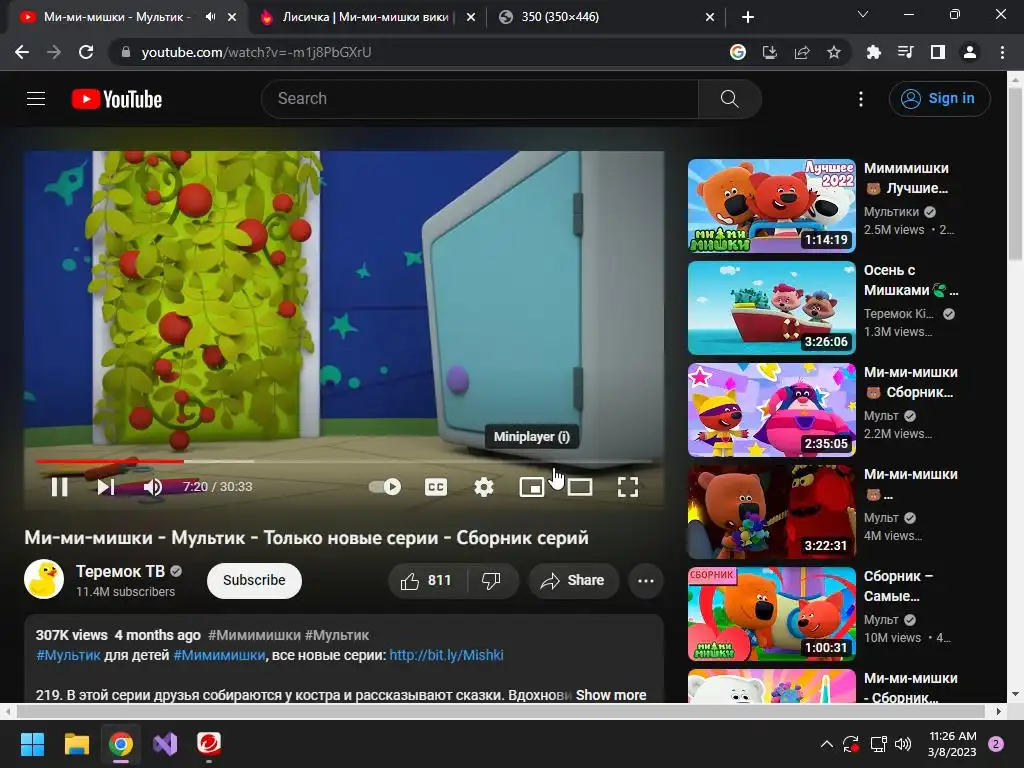Expand description with Show more
The height and width of the screenshot is (768, 1024).
click(611, 695)
